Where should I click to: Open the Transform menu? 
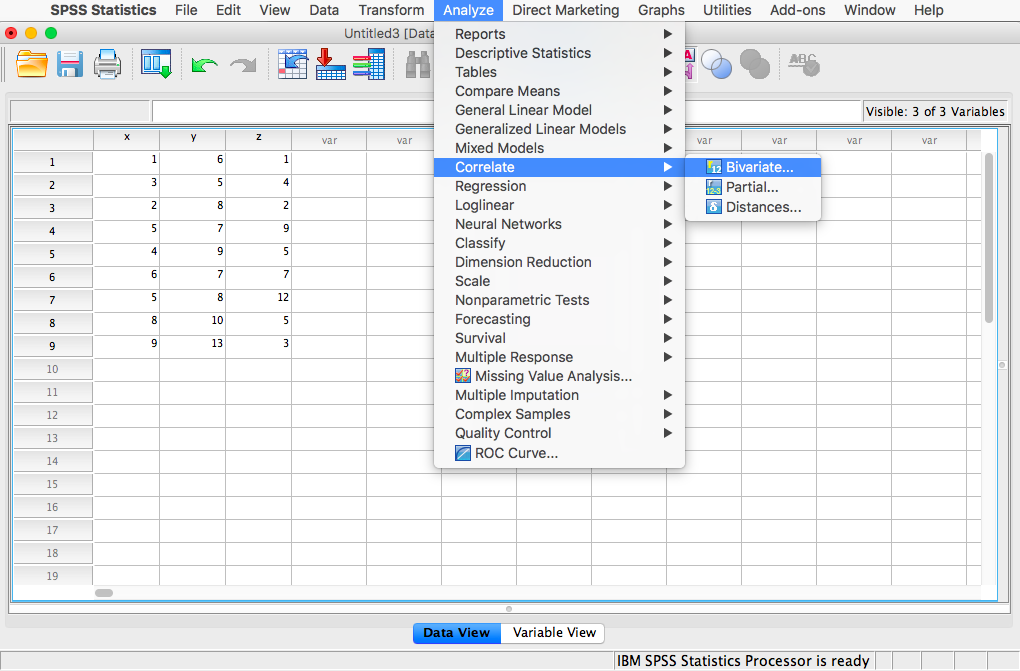[391, 10]
